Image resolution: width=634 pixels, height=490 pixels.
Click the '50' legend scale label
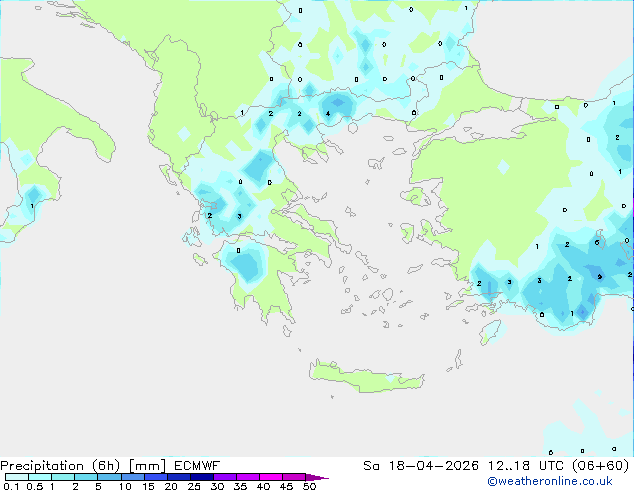[x=309, y=486]
